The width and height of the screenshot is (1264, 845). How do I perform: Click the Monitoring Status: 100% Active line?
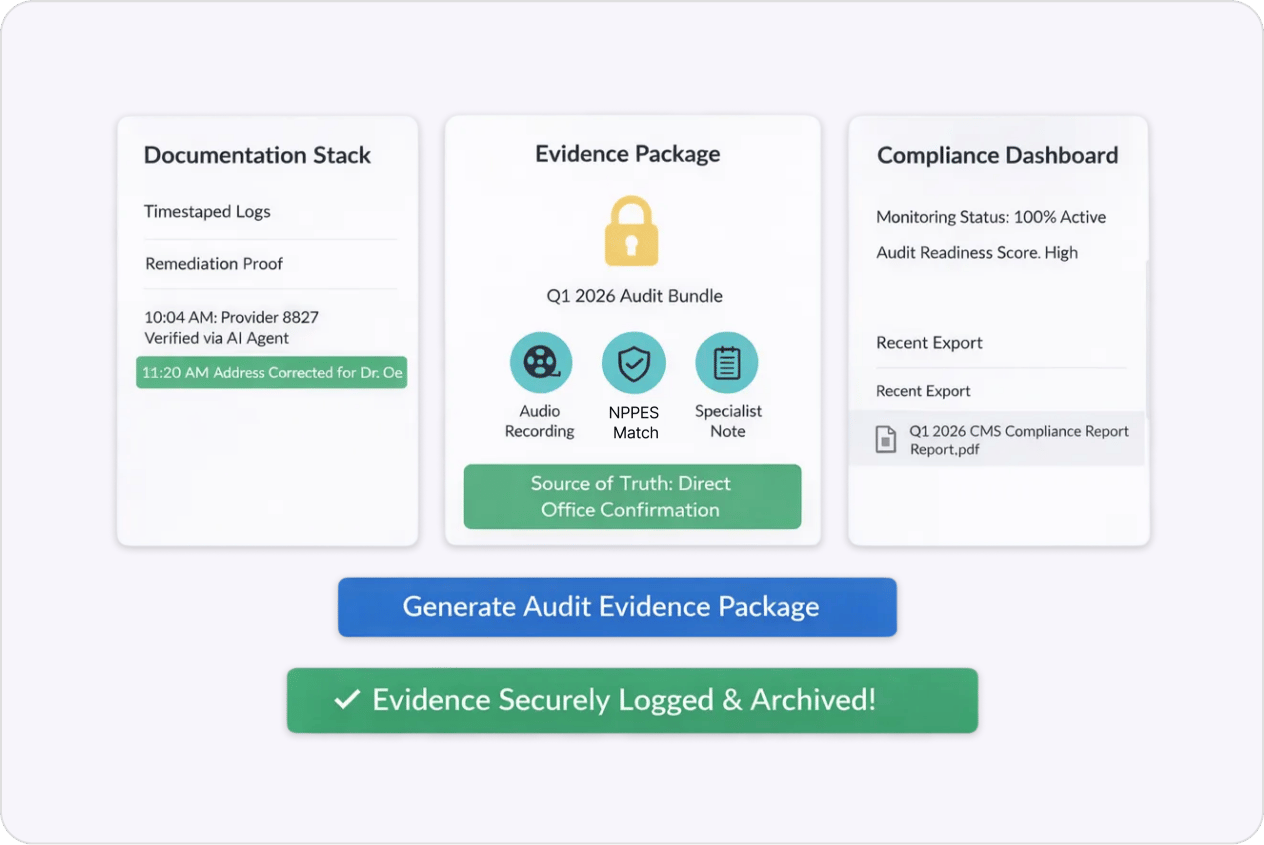tap(990, 217)
